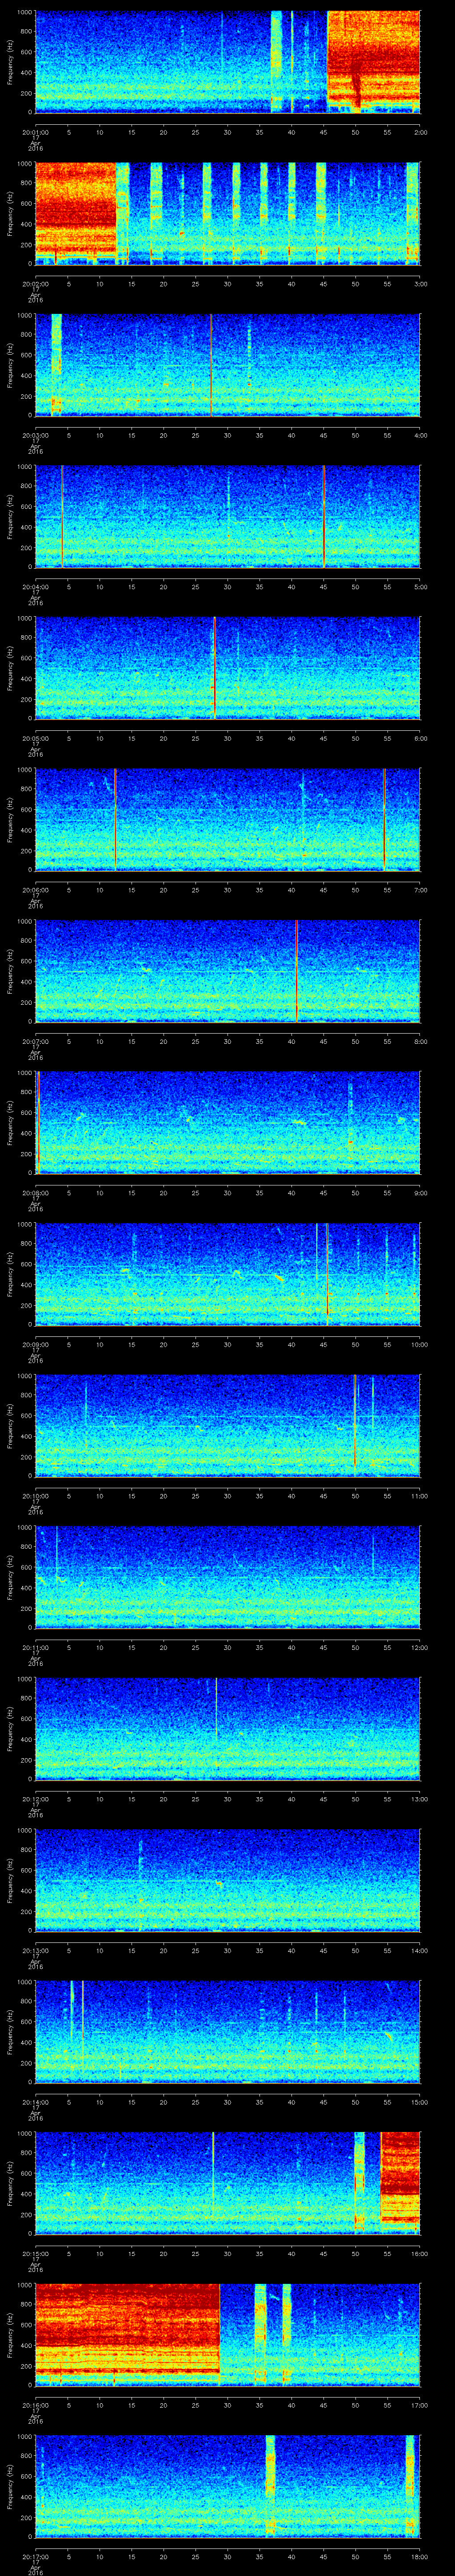Click the red line at 4s in 20:04:00 spectrogram
455x2576 pixels.
[x=62, y=516]
